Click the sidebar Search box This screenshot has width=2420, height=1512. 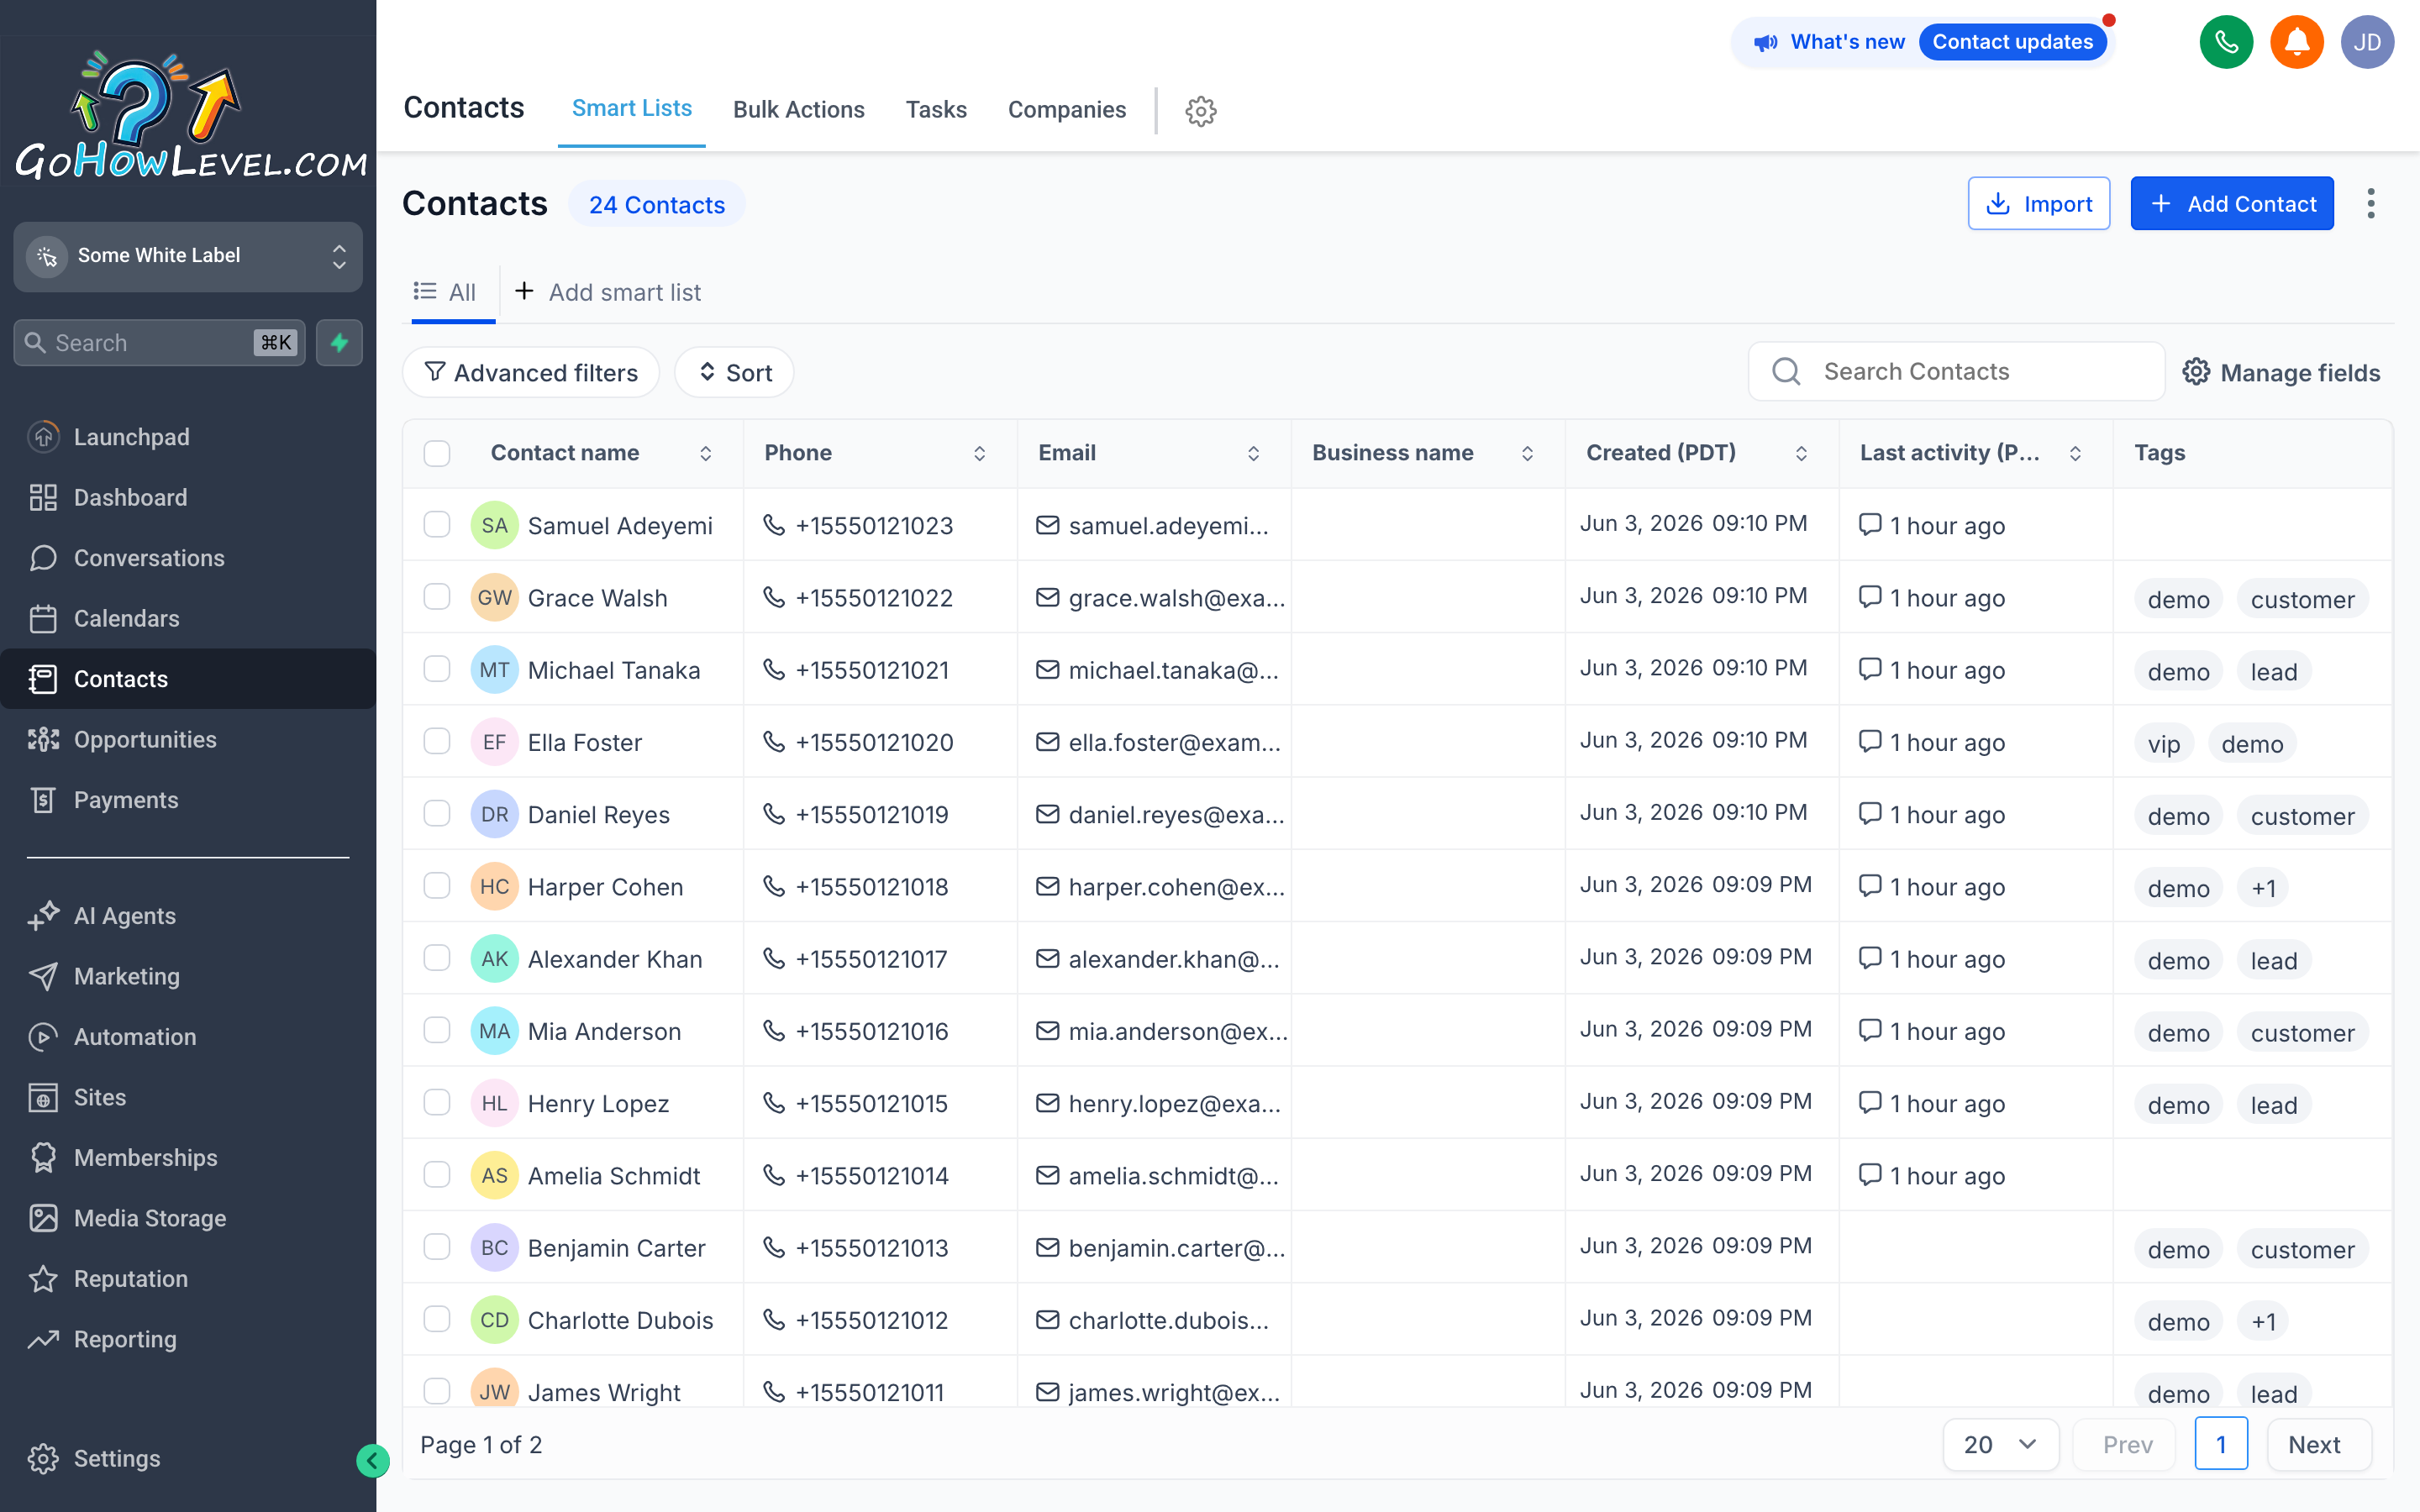pos(159,343)
